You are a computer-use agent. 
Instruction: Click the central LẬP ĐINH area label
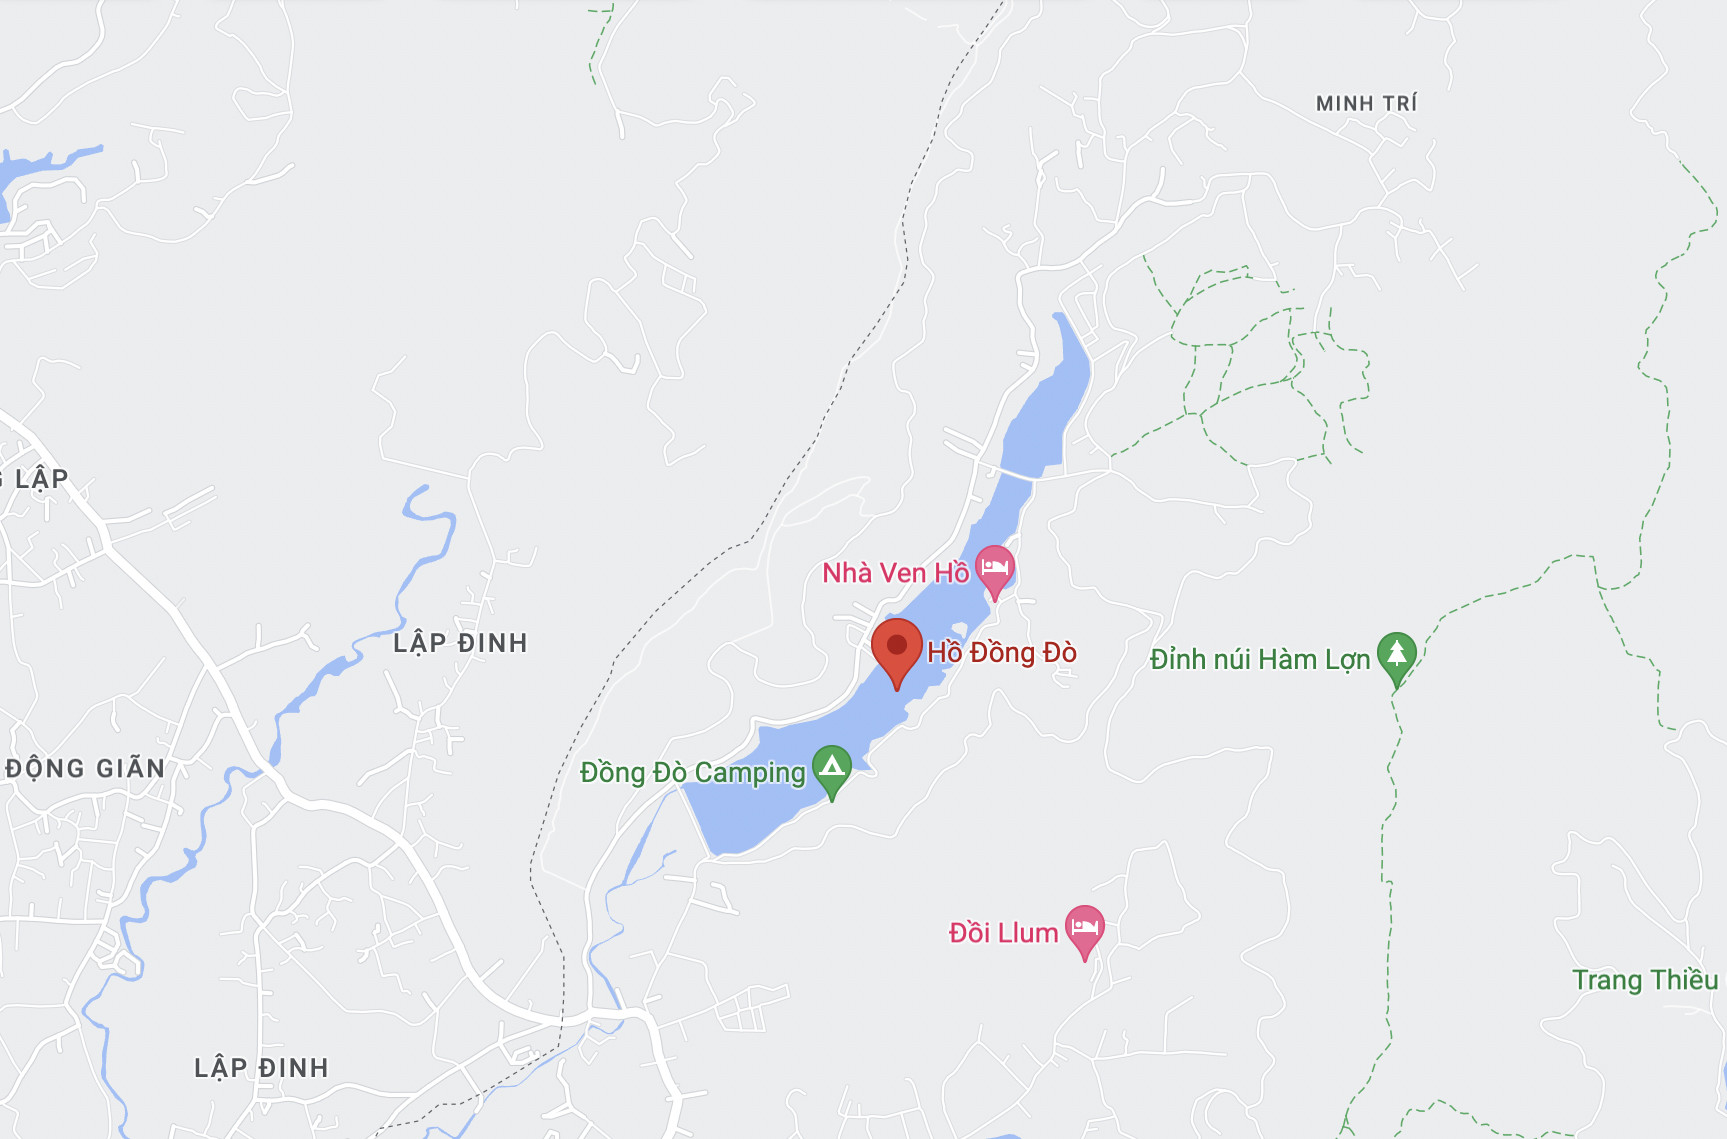(460, 643)
